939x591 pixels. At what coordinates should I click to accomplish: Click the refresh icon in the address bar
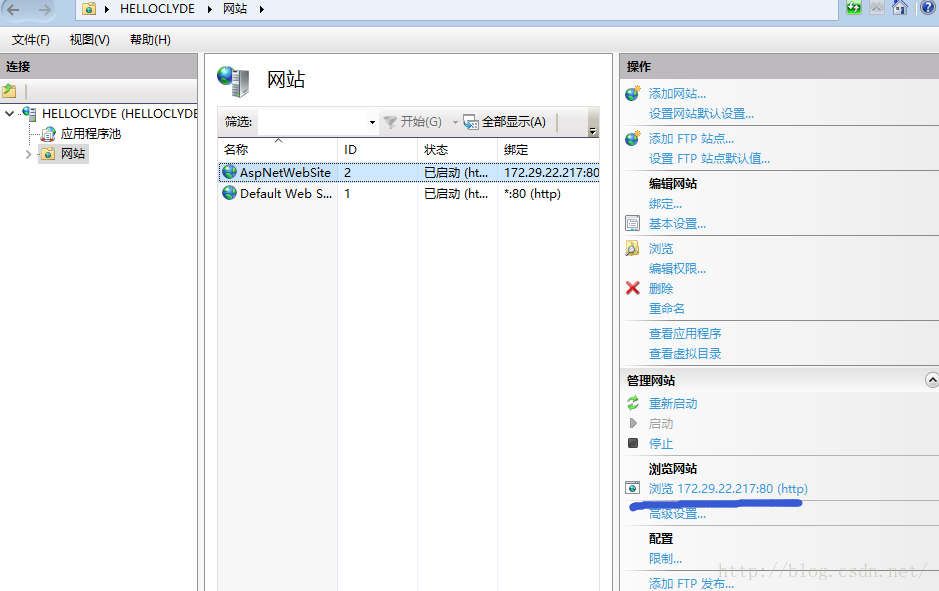click(x=853, y=8)
